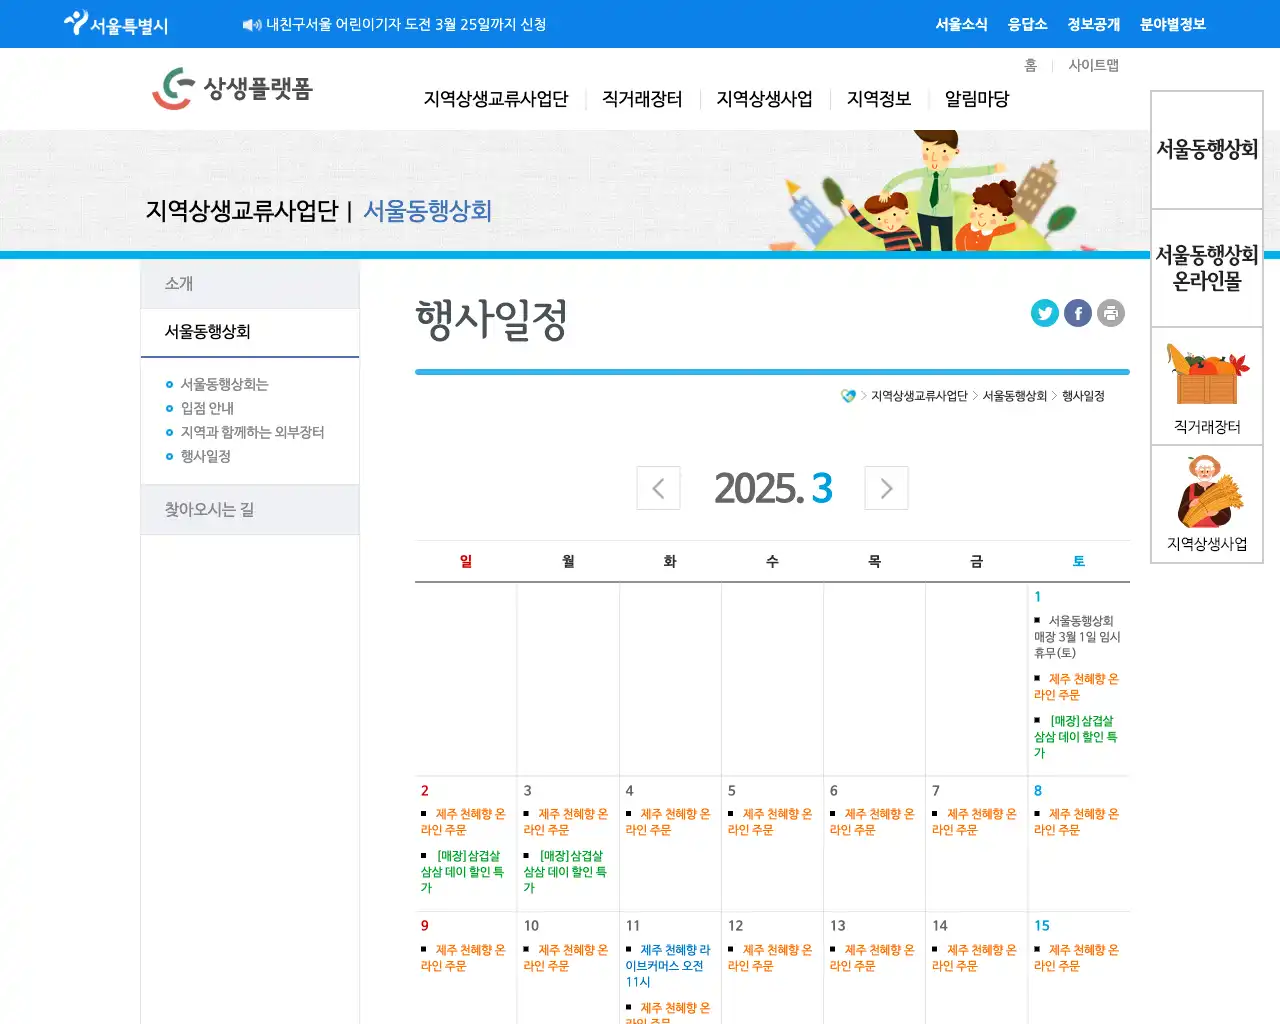Click the 서울동행상회 banner title
1280x1024 pixels.
click(x=427, y=211)
